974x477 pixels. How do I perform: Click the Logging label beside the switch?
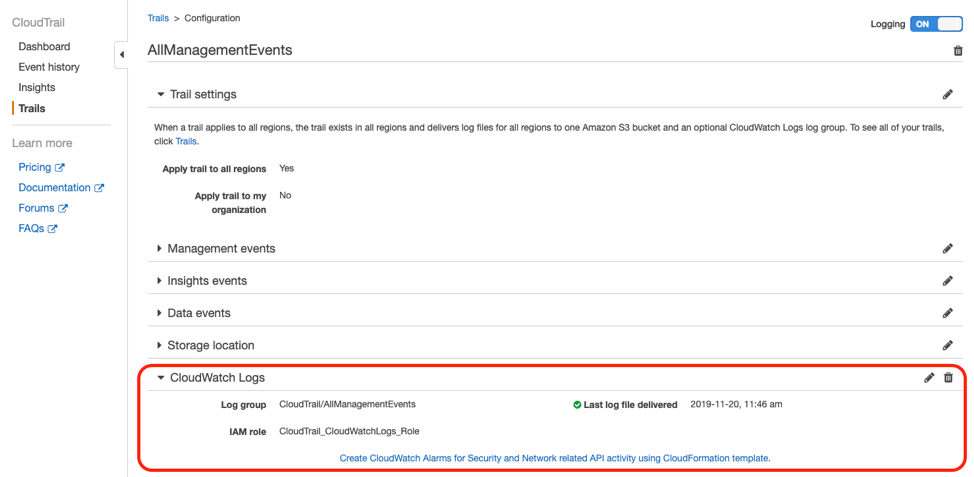888,24
